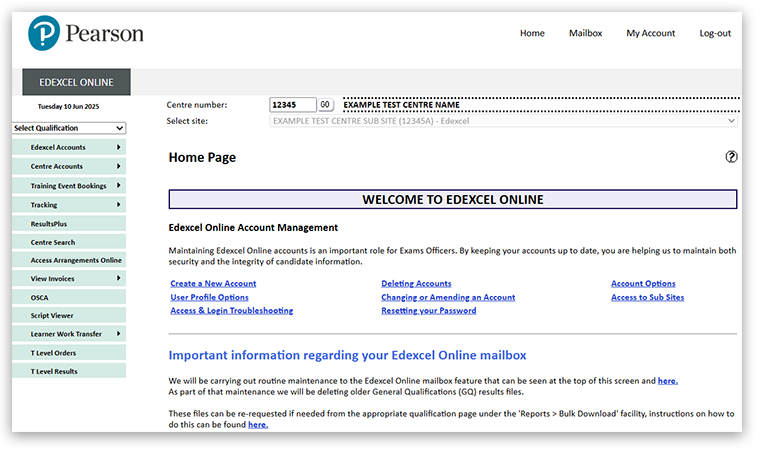
Task: Click in the Centre number field
Action: click(x=292, y=105)
